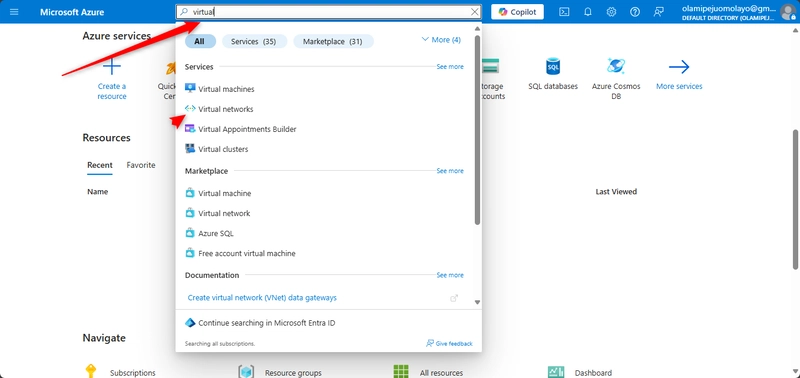
Task: Expand the More (4) filter dropdown
Action: click(441, 40)
